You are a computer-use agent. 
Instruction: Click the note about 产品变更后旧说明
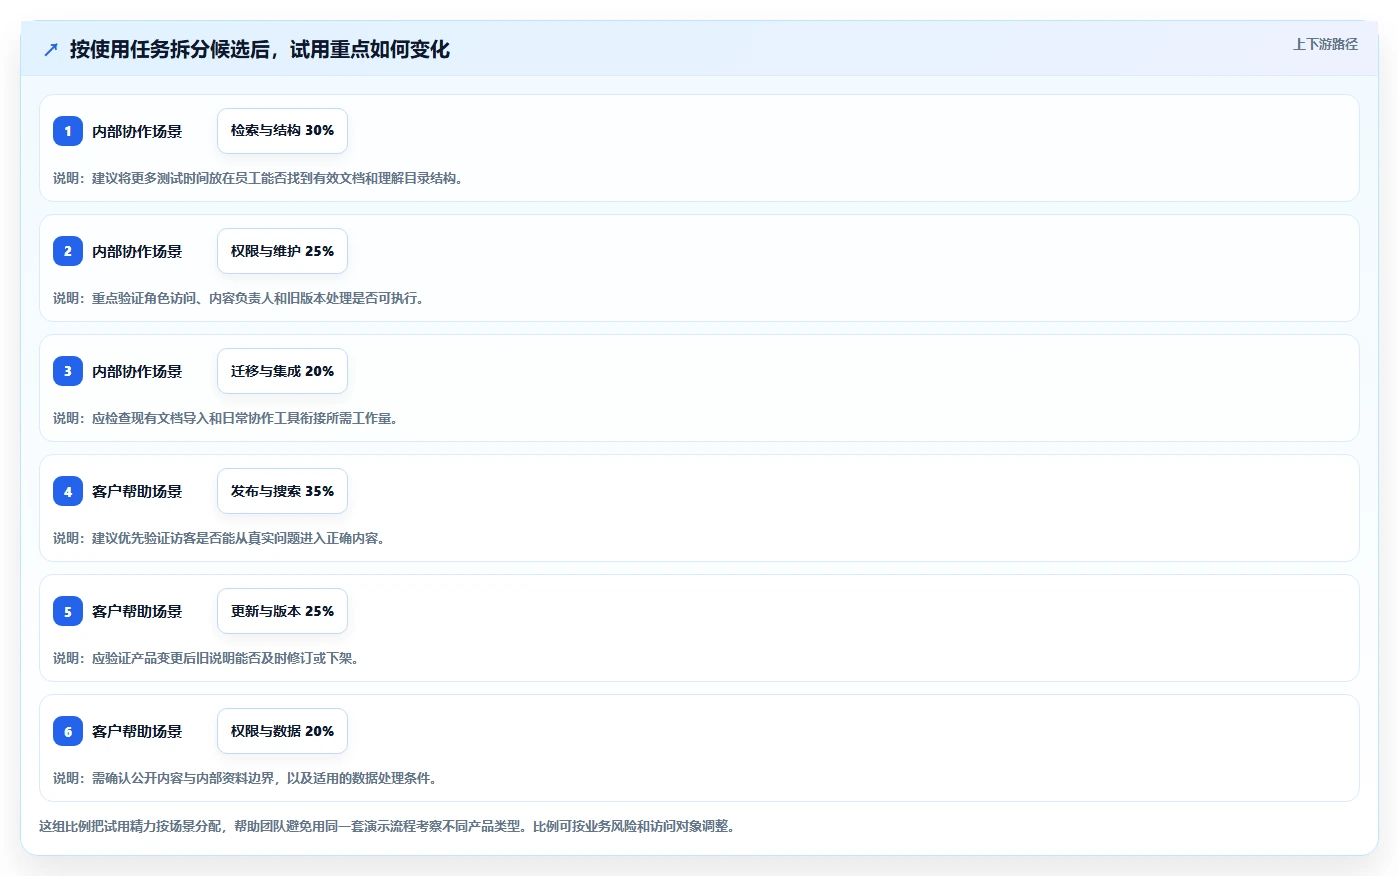pos(206,658)
